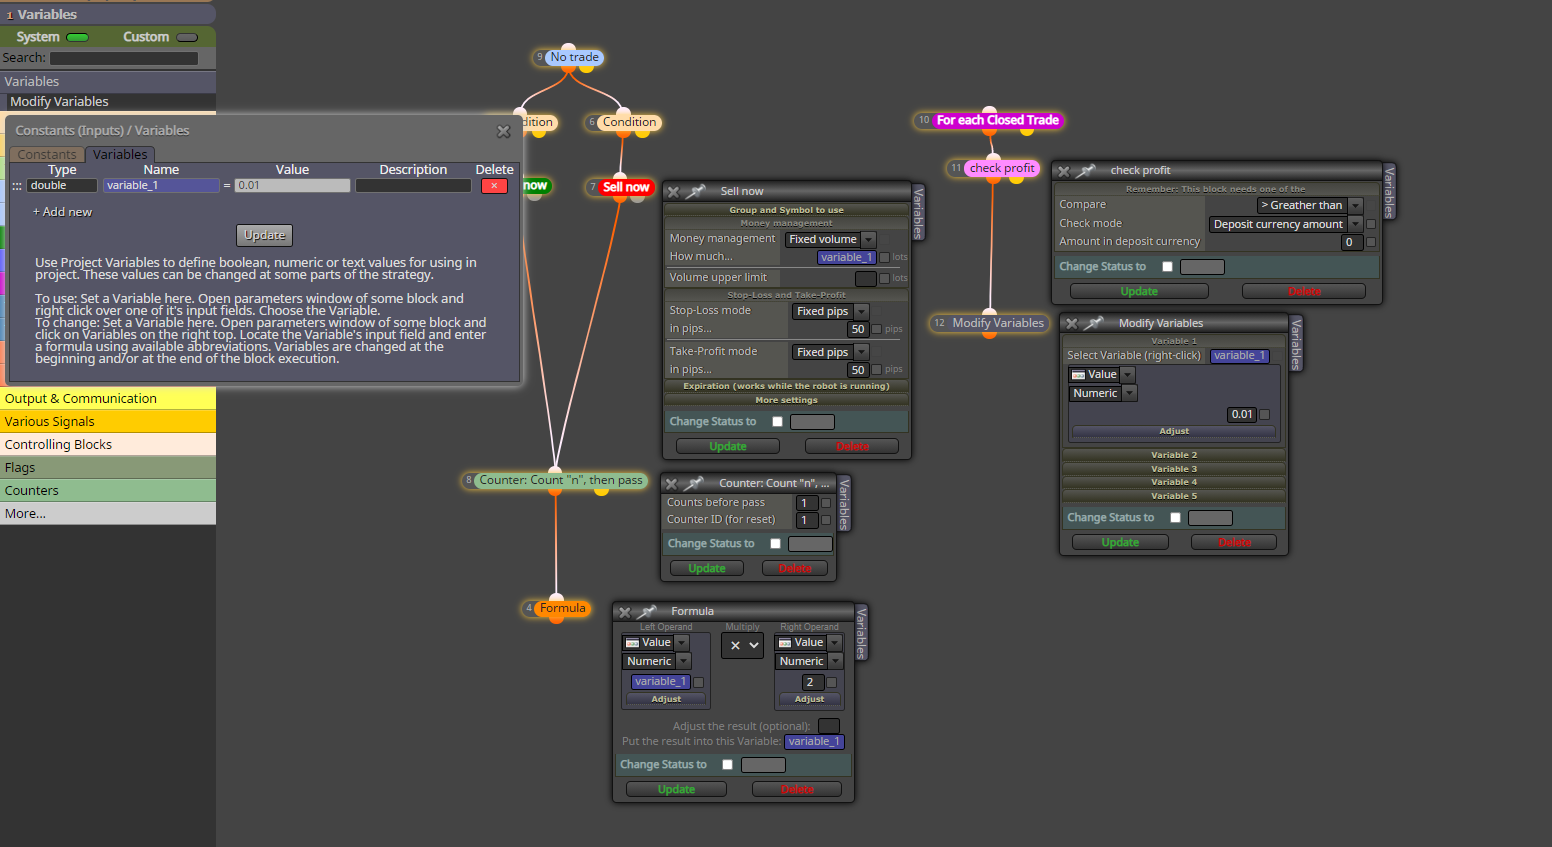Pin the Formula parameters window
The width and height of the screenshot is (1552, 847).
pyautogui.click(x=648, y=611)
